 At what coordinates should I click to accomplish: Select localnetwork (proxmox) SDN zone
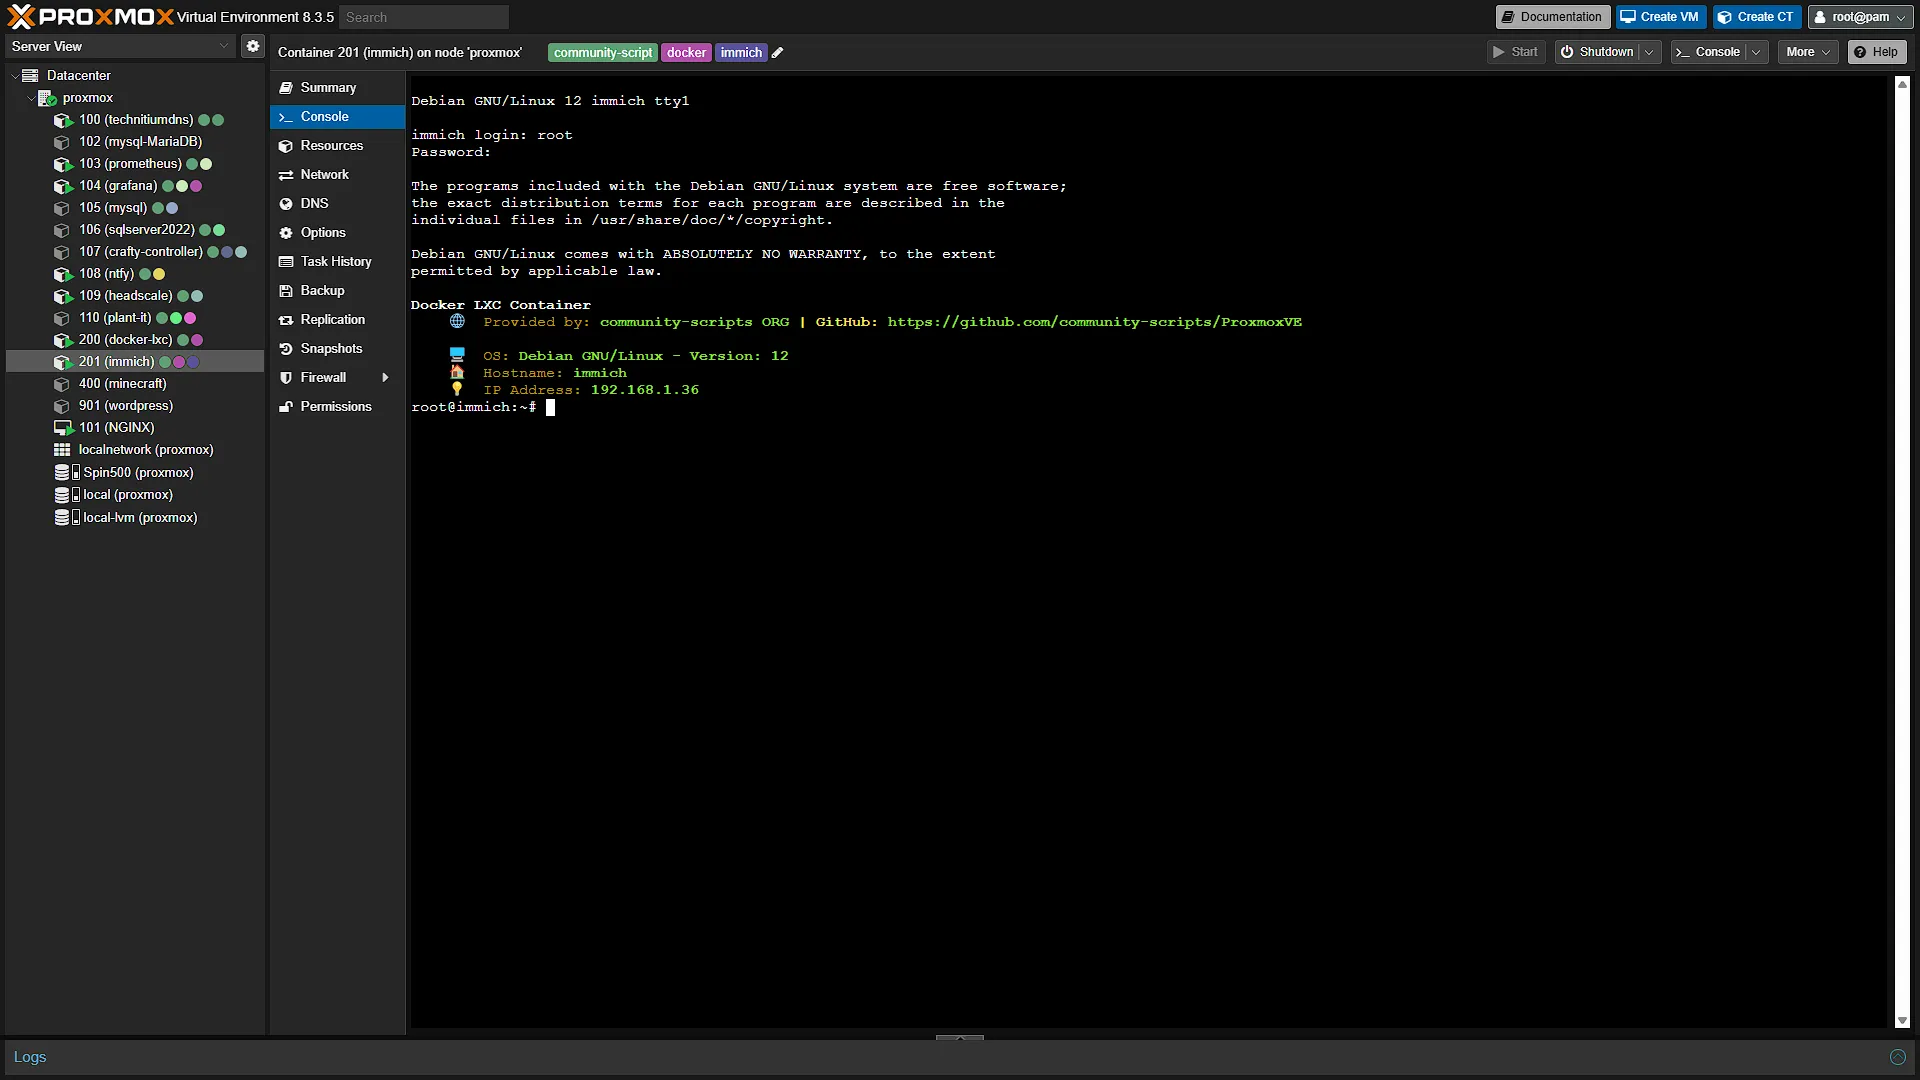[146, 450]
